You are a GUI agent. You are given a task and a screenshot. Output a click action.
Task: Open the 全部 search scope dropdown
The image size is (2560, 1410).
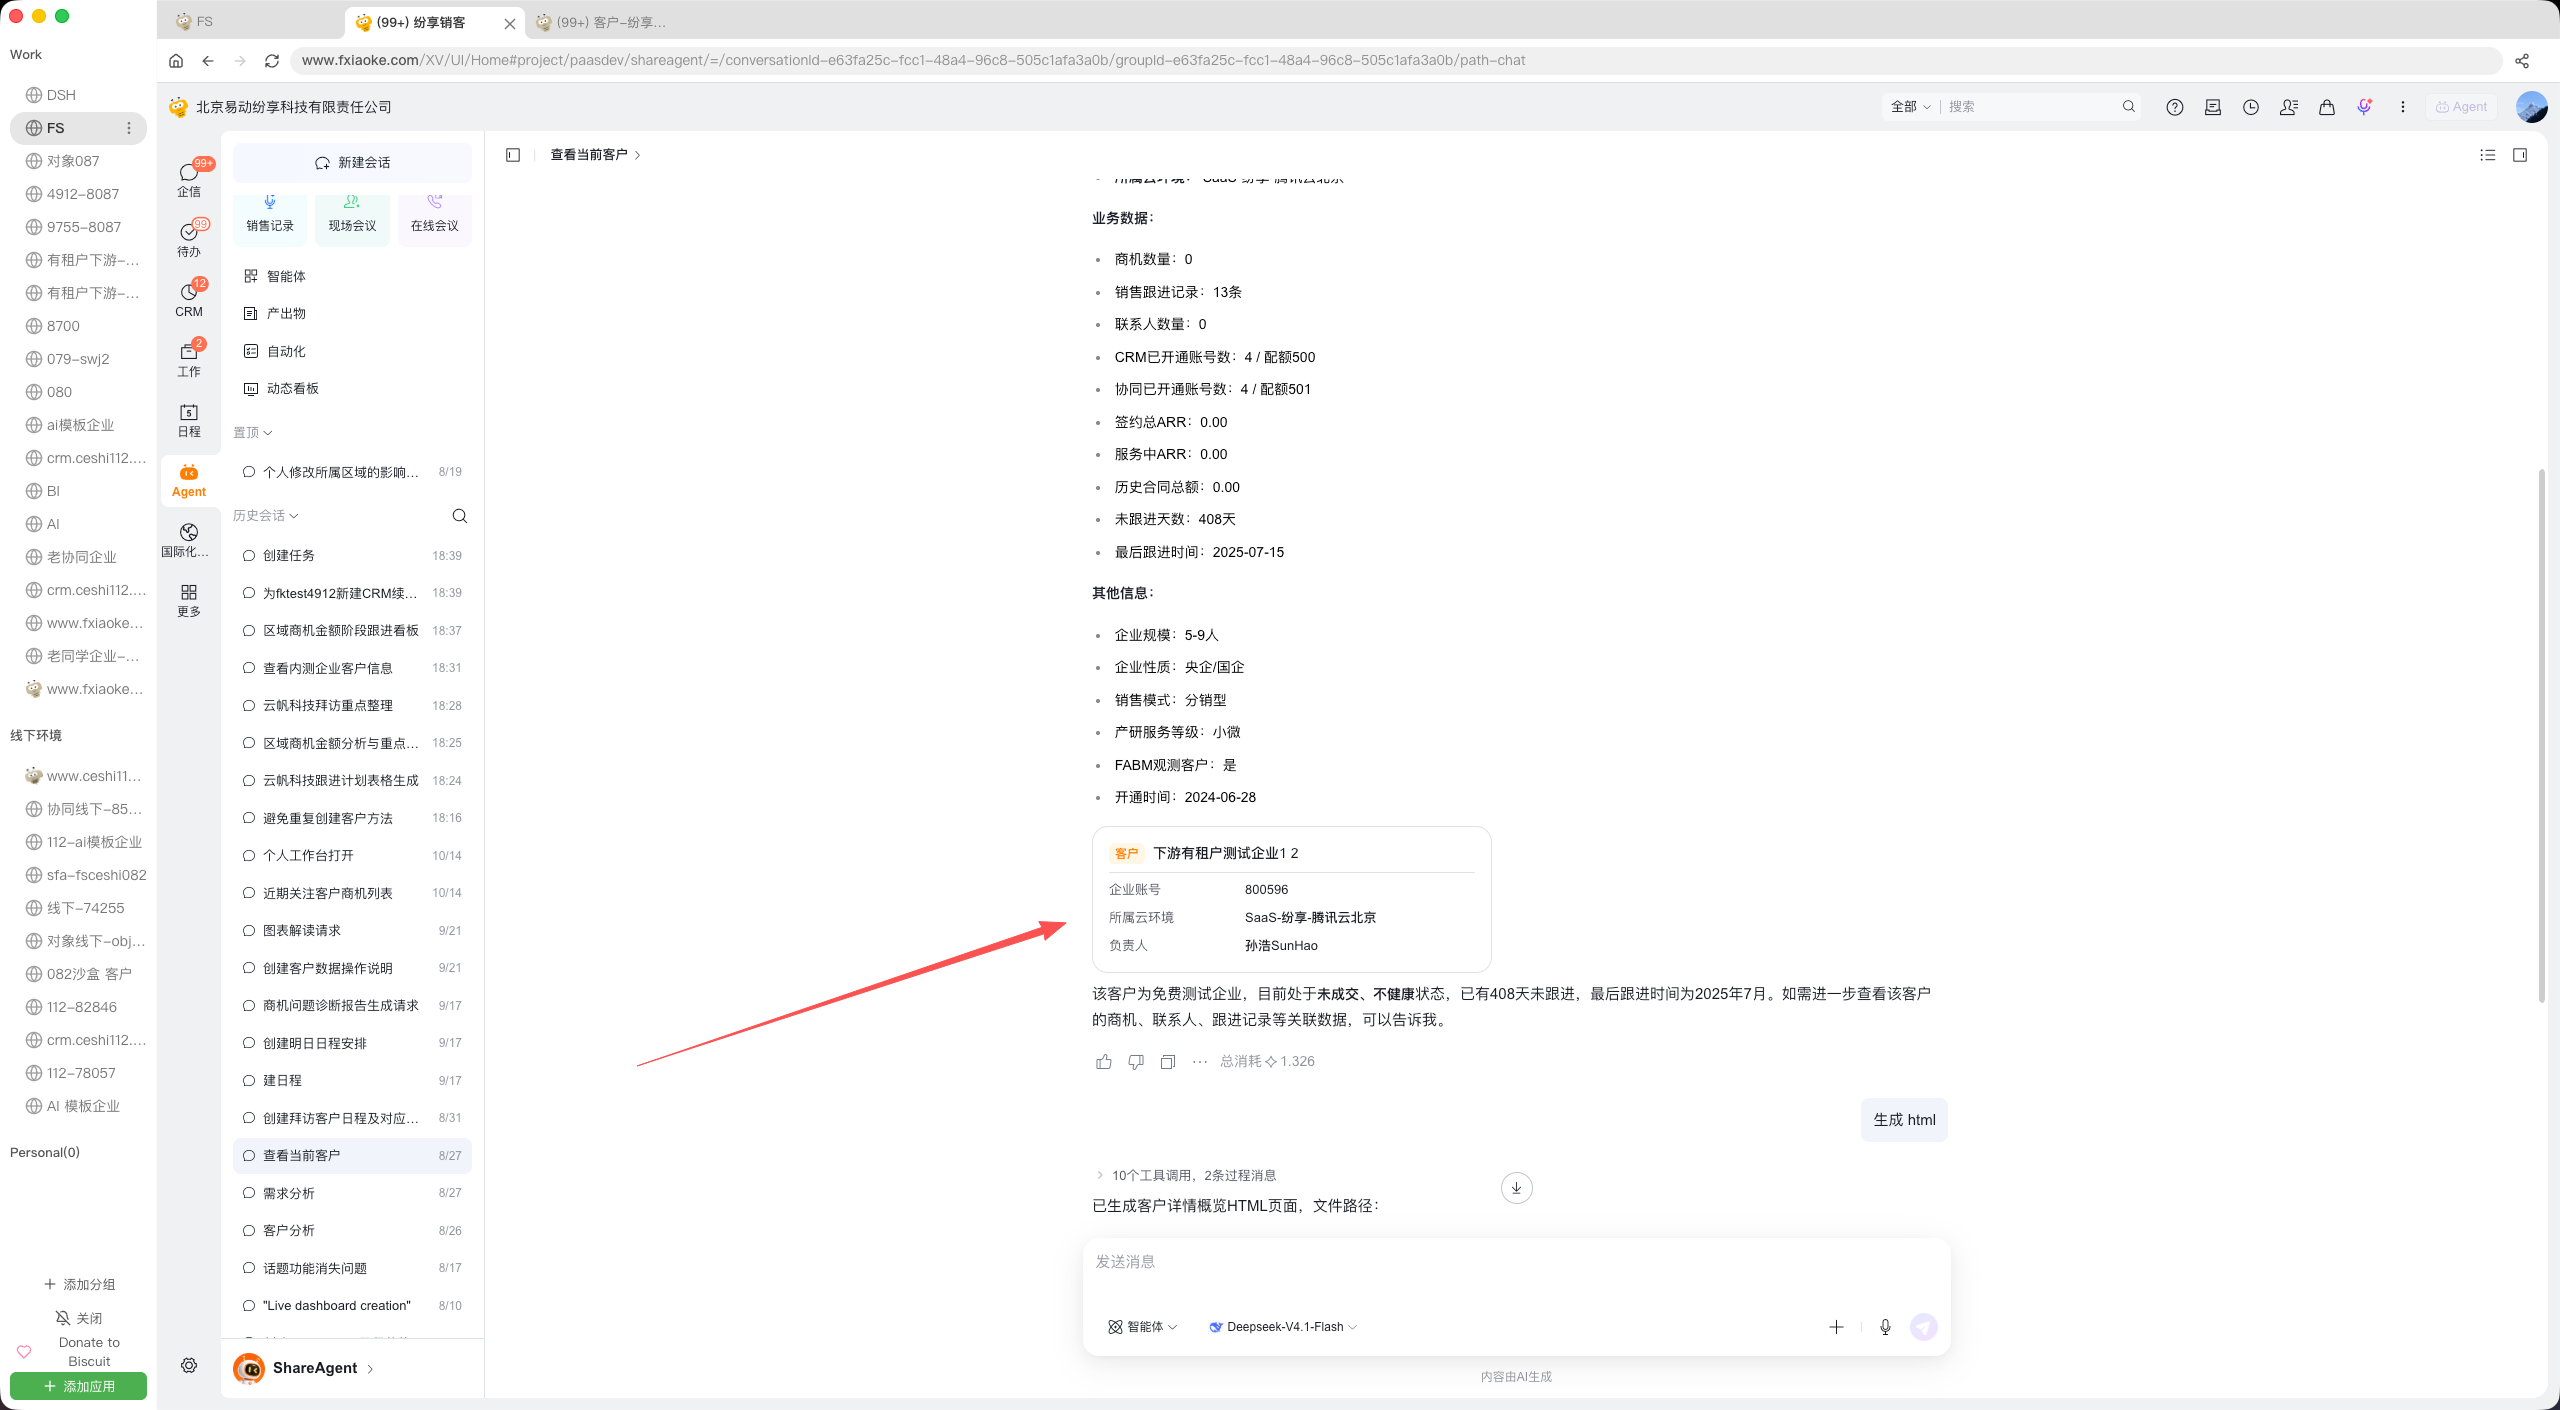(1910, 107)
